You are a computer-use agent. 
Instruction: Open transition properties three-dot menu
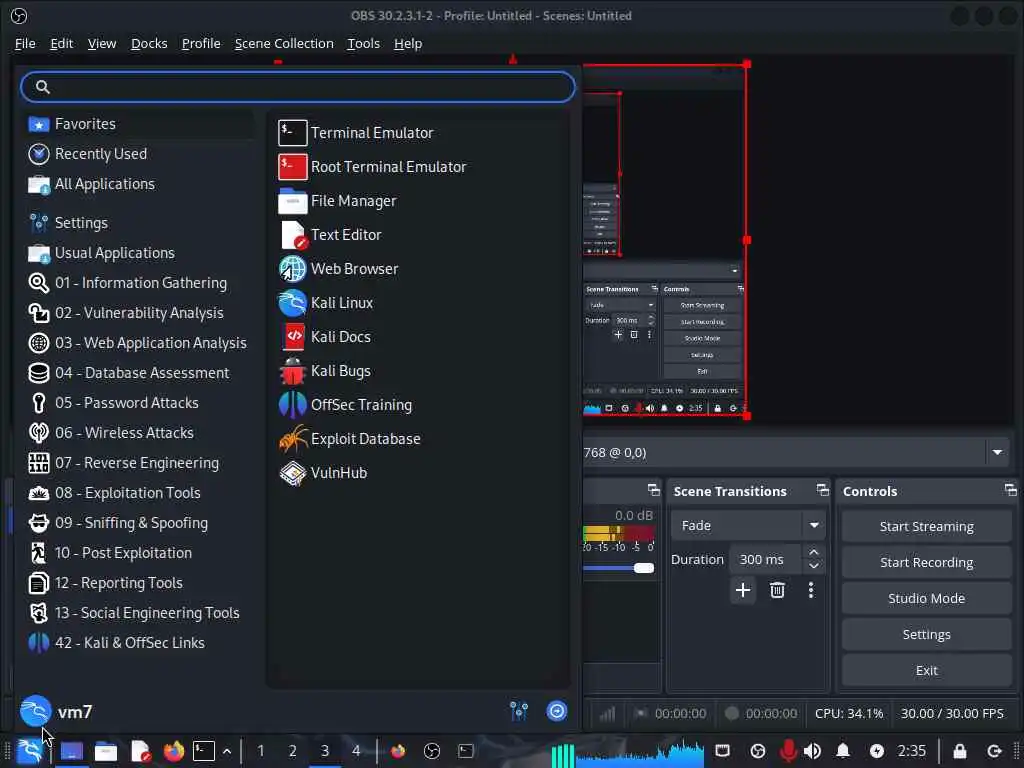[811, 590]
